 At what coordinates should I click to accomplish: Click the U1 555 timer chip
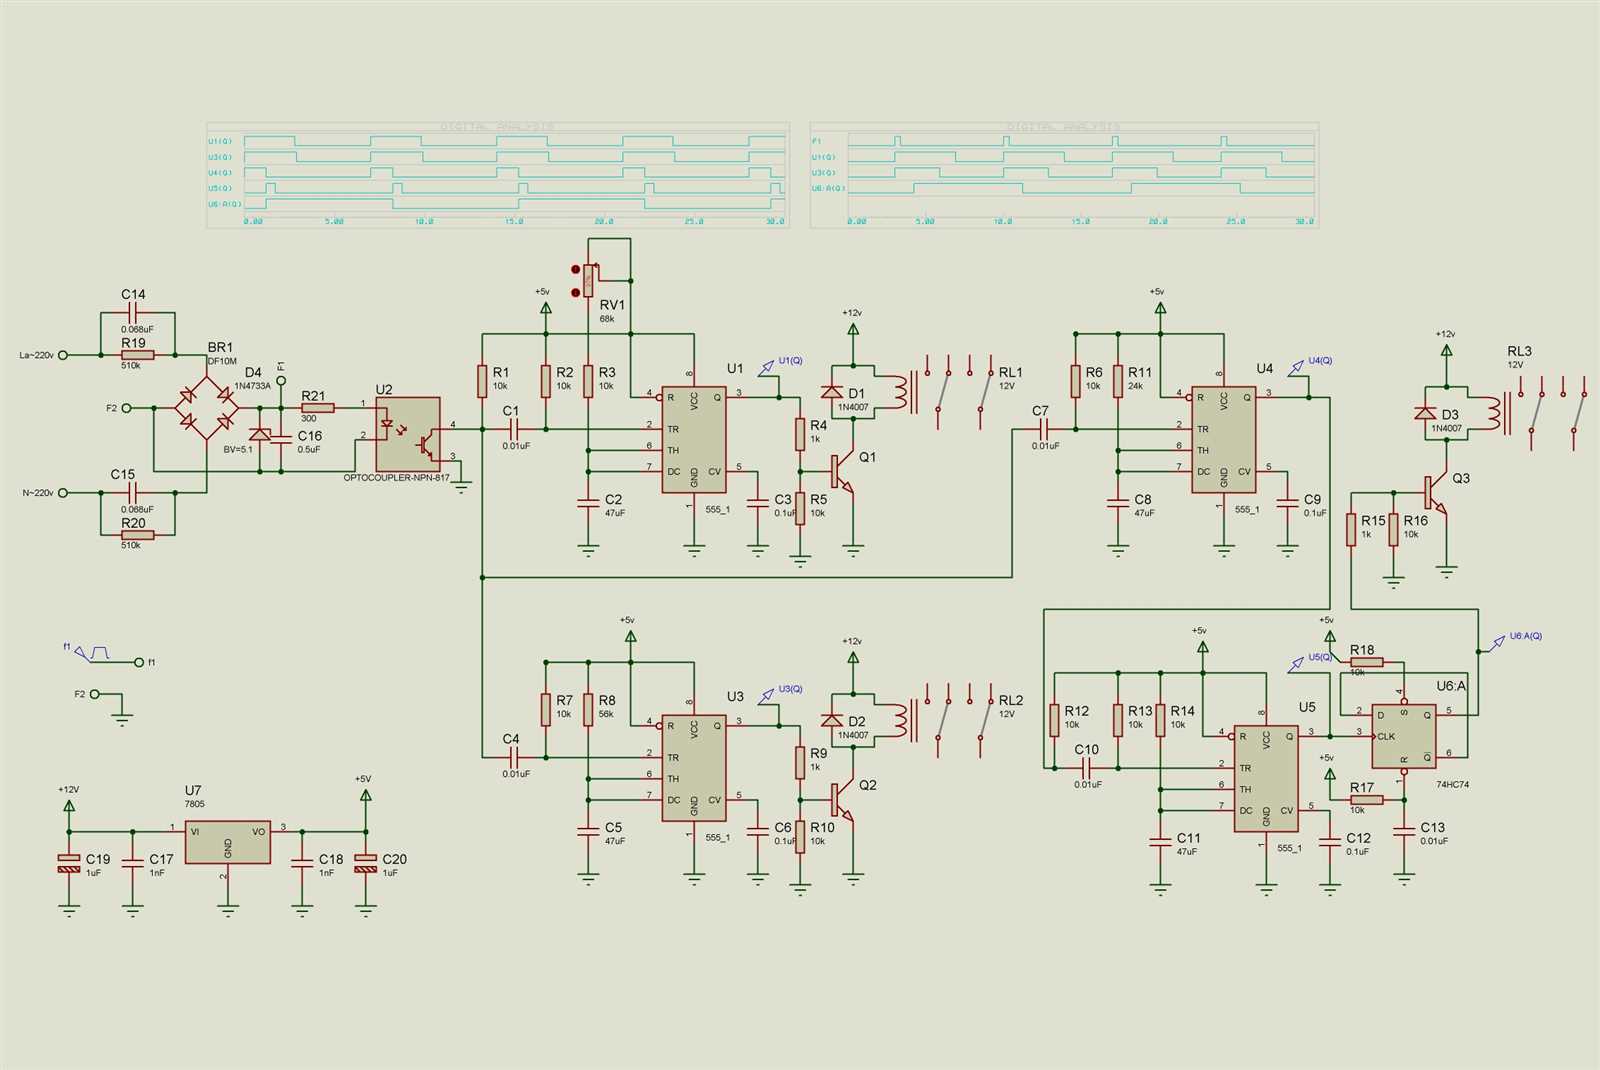click(x=694, y=440)
